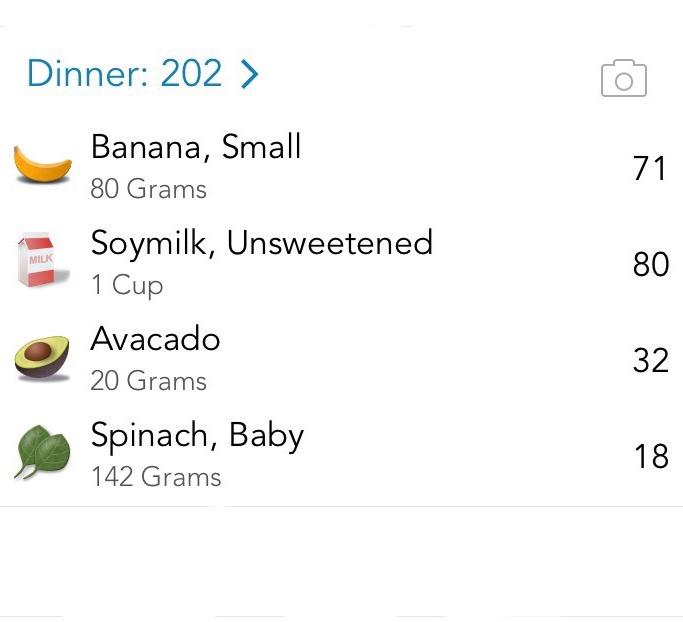The width and height of the screenshot is (683, 622).
Task: Click the avocado calorie value 32
Action: (650, 360)
